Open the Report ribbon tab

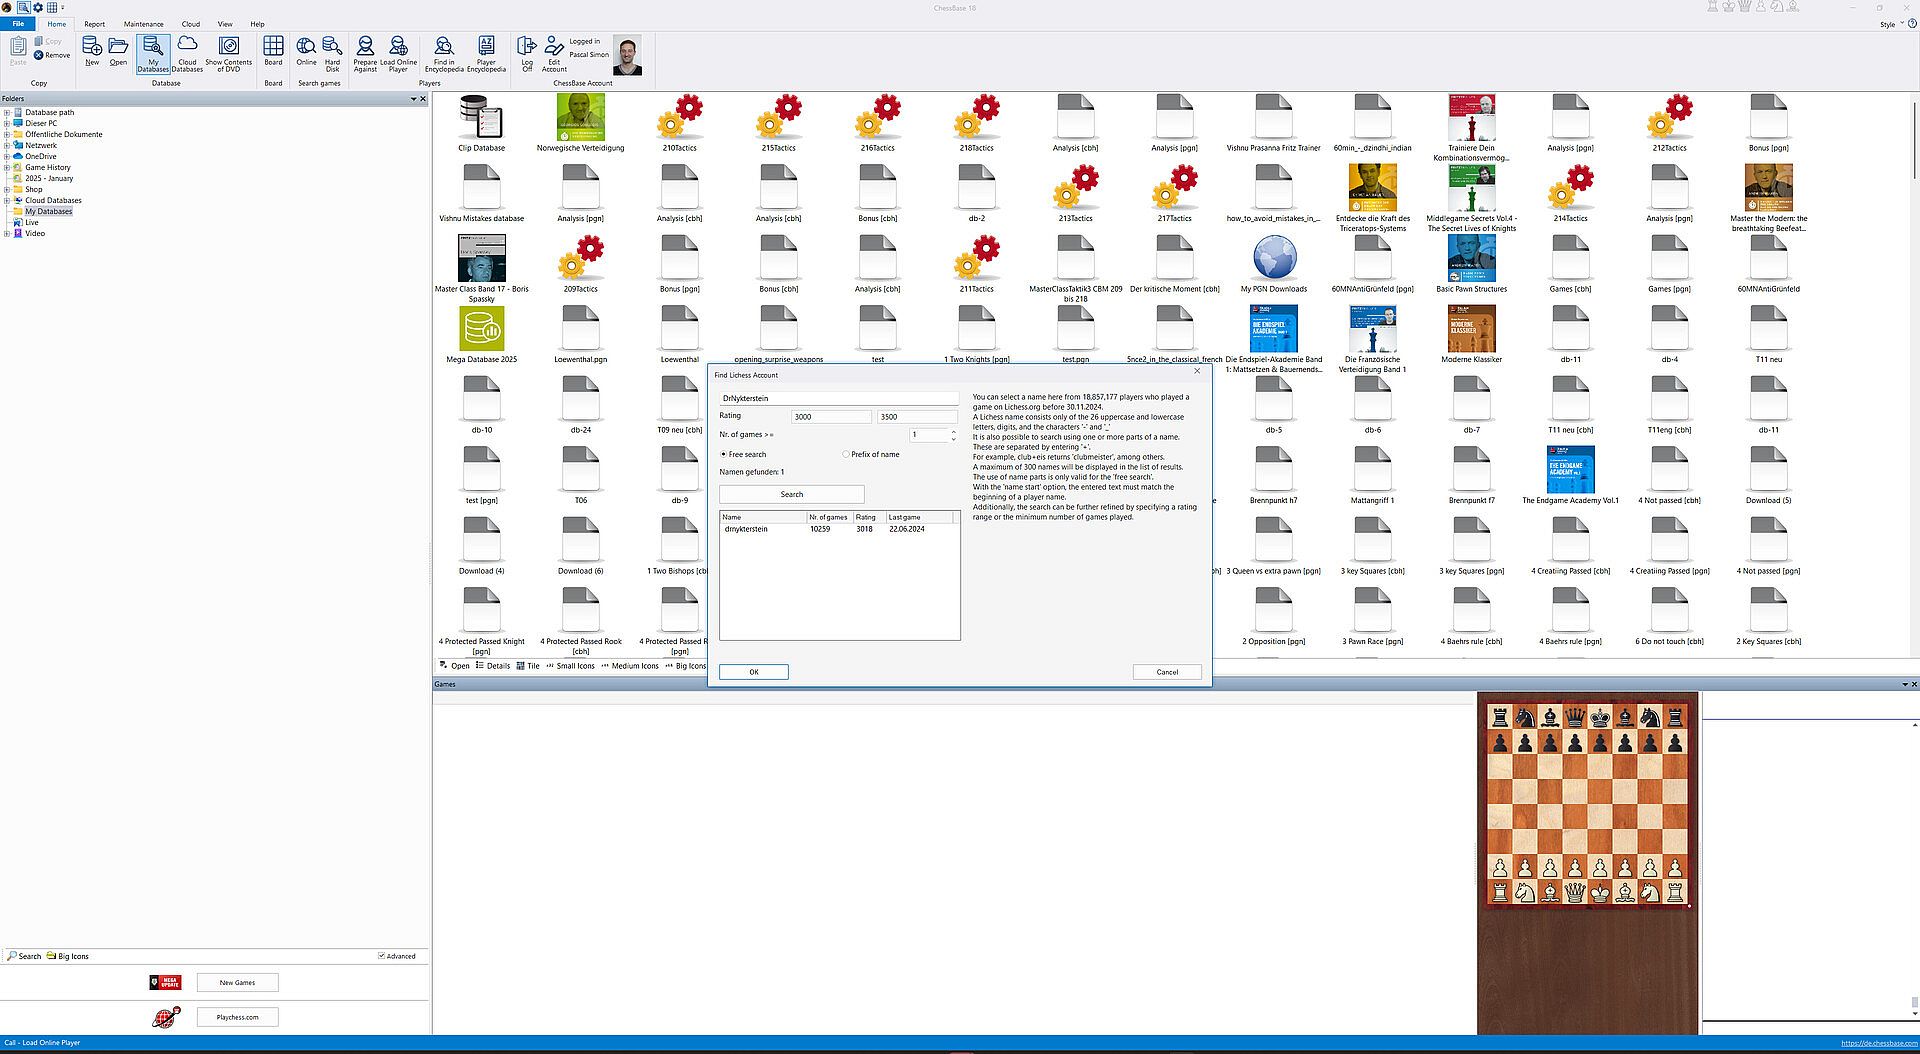94,24
